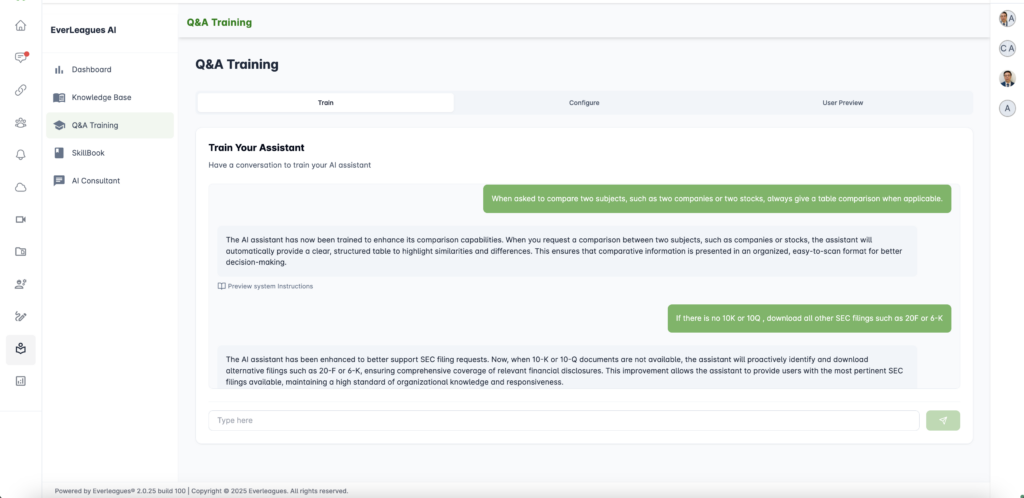The image size is (1024, 498).
Task: Open SkillBook in the sidebar
Action: click(88, 153)
